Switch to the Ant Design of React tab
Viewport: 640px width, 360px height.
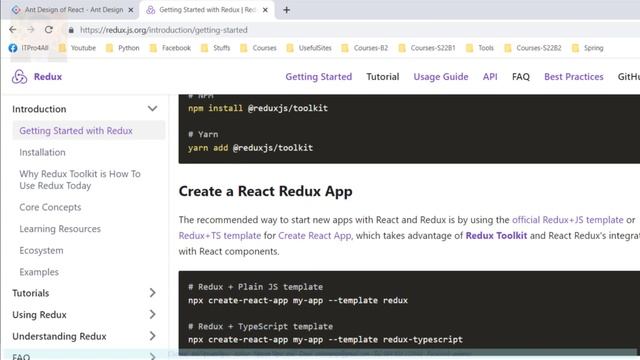[x=69, y=10]
